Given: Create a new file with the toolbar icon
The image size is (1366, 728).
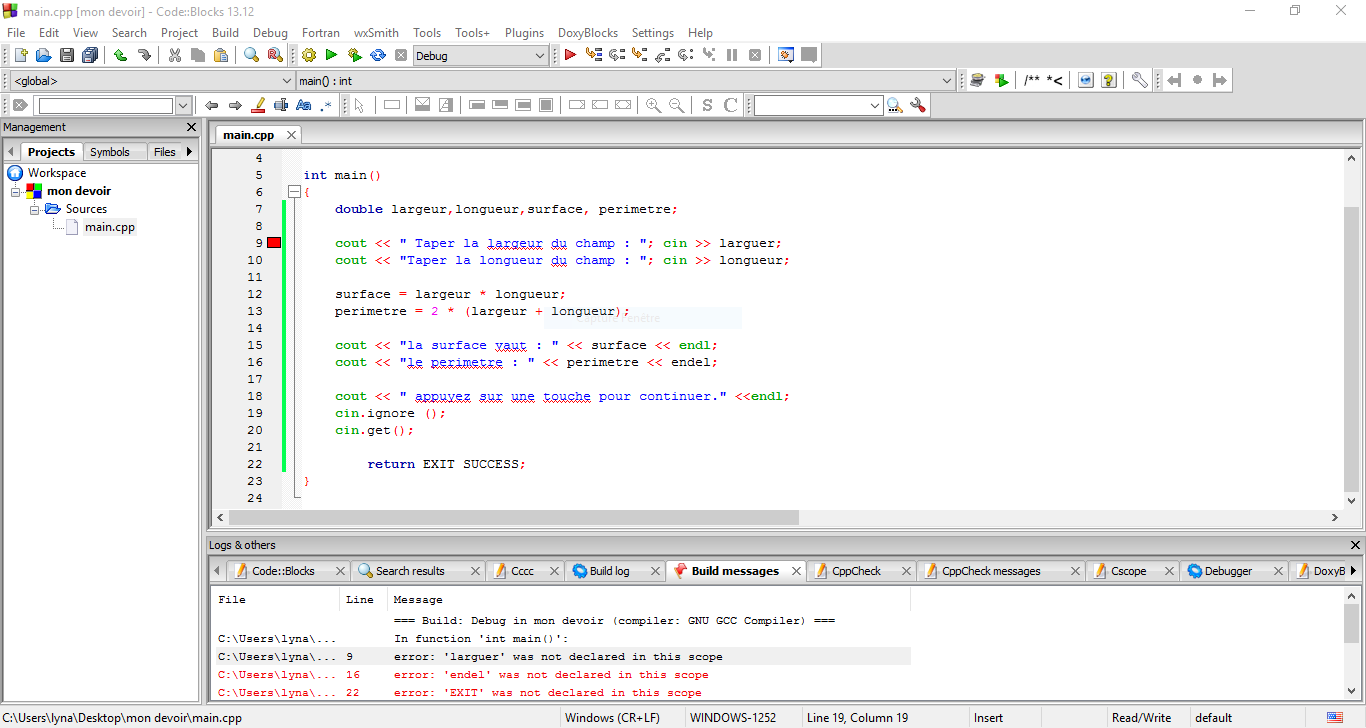Looking at the screenshot, I should (20, 56).
